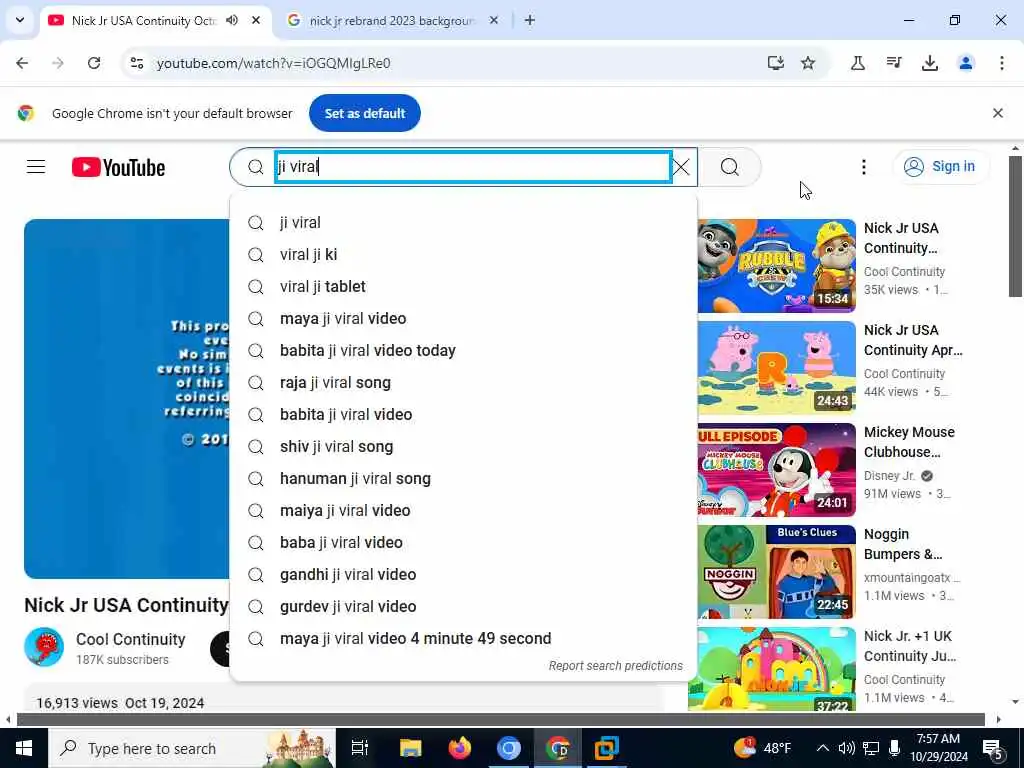Open Report search predictions link
The width and height of the screenshot is (1024, 768).
coord(615,665)
